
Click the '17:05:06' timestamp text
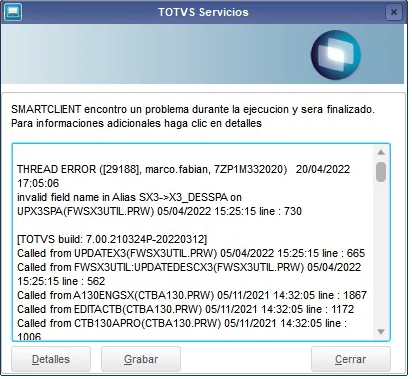point(38,183)
